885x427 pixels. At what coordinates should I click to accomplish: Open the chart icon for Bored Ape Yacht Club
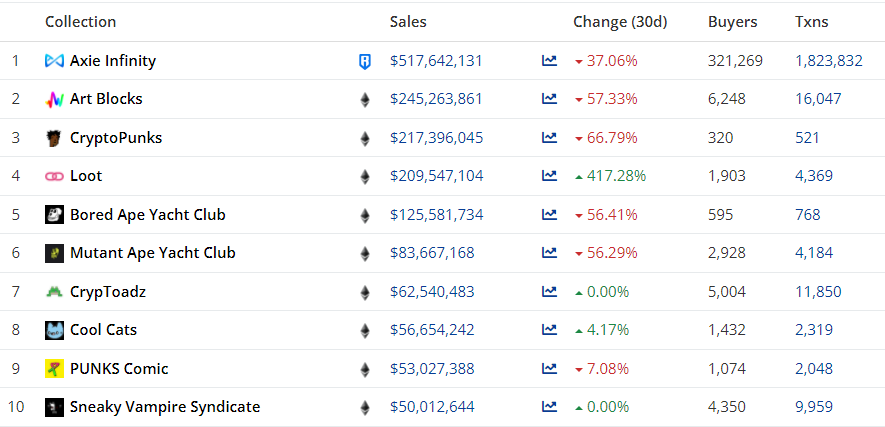click(x=549, y=215)
